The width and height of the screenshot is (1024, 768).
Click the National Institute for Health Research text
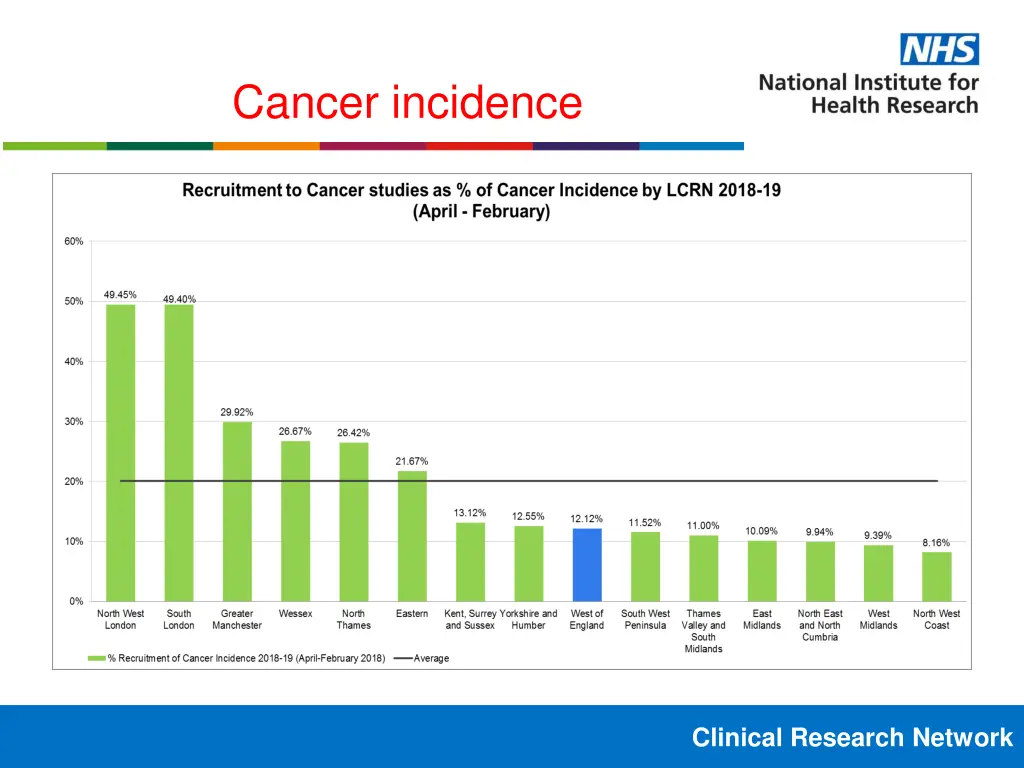coord(868,94)
